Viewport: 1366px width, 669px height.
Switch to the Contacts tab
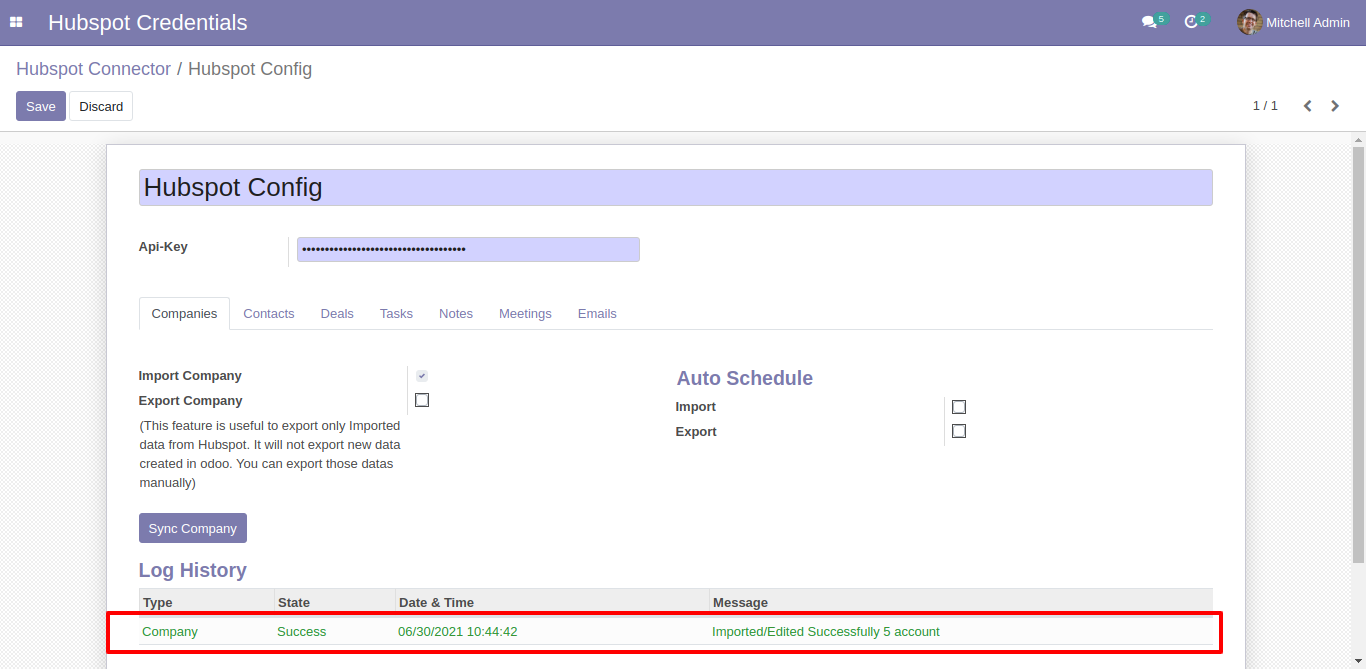pyautogui.click(x=269, y=314)
